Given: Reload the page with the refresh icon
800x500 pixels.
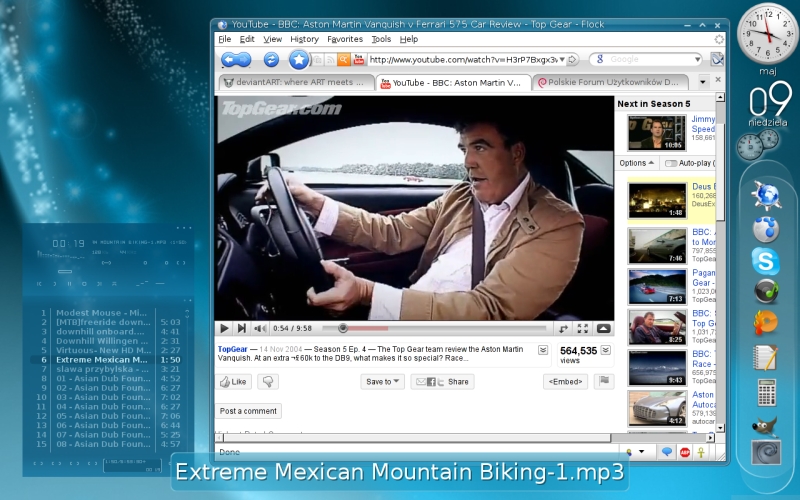Looking at the screenshot, I should point(271,60).
